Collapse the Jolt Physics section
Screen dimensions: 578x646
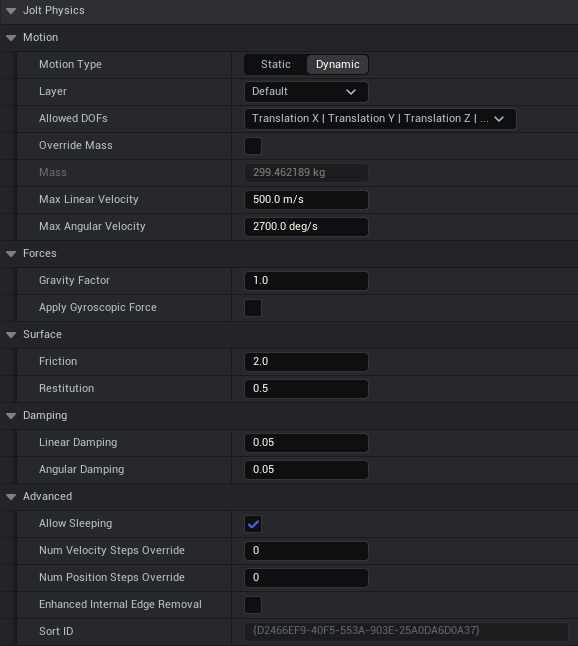pos(11,11)
